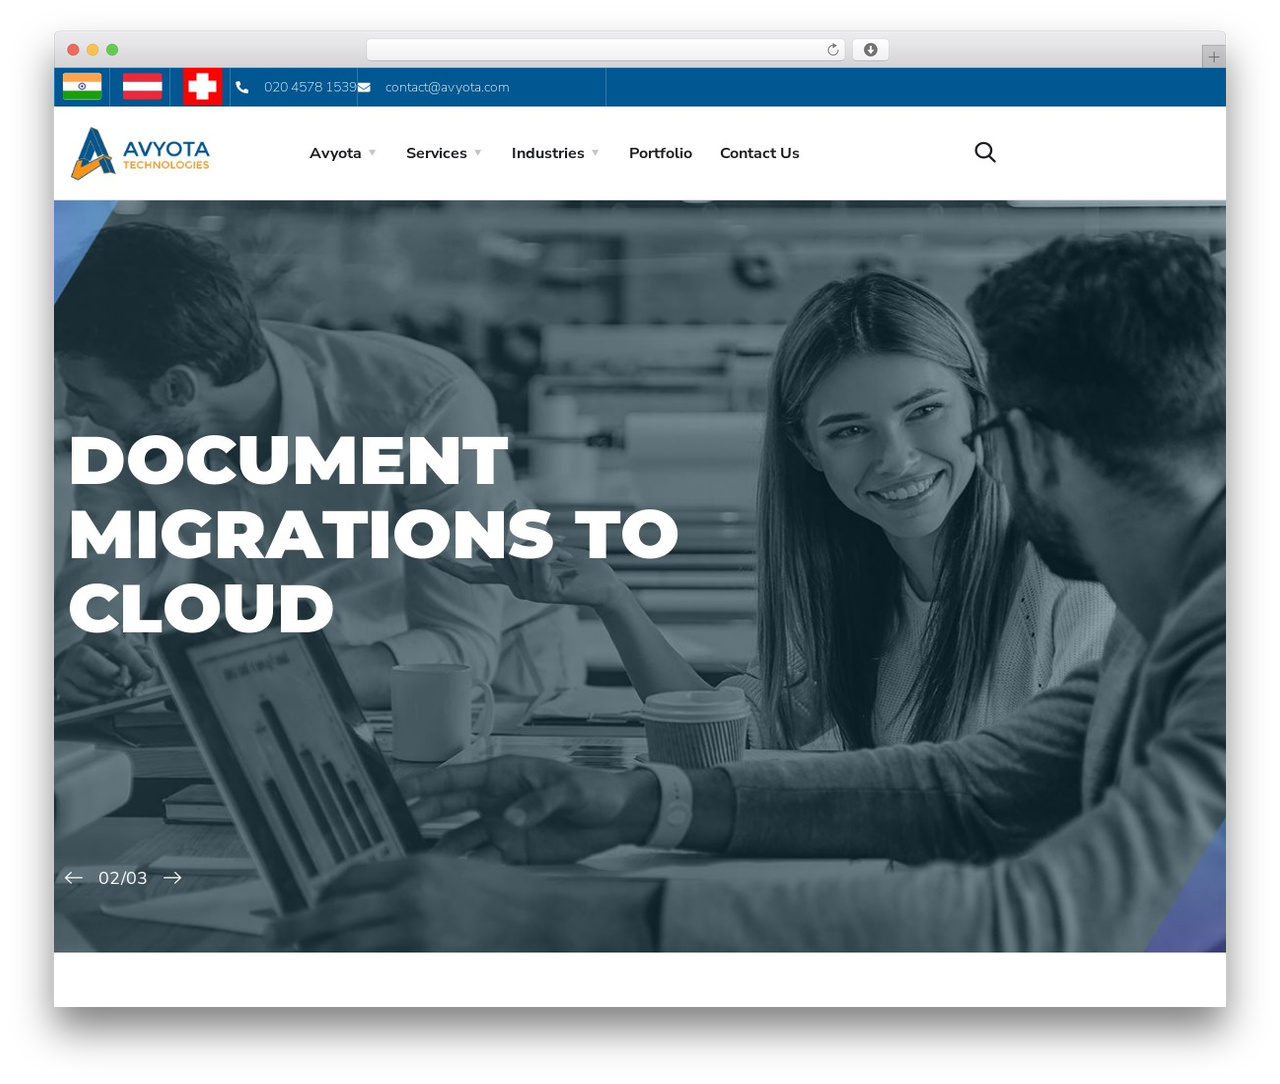Select the Austria flag icon
This screenshot has width=1280, height=1084.
(x=142, y=87)
